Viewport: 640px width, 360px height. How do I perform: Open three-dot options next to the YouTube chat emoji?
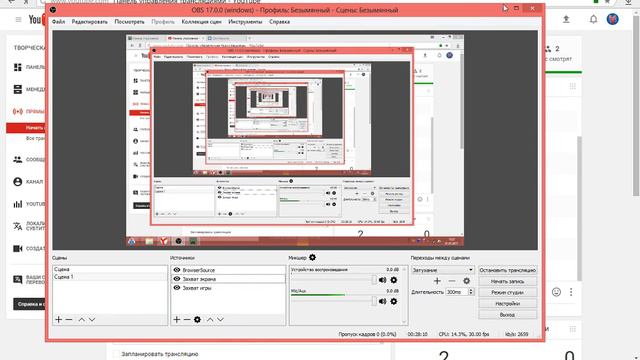571,292
